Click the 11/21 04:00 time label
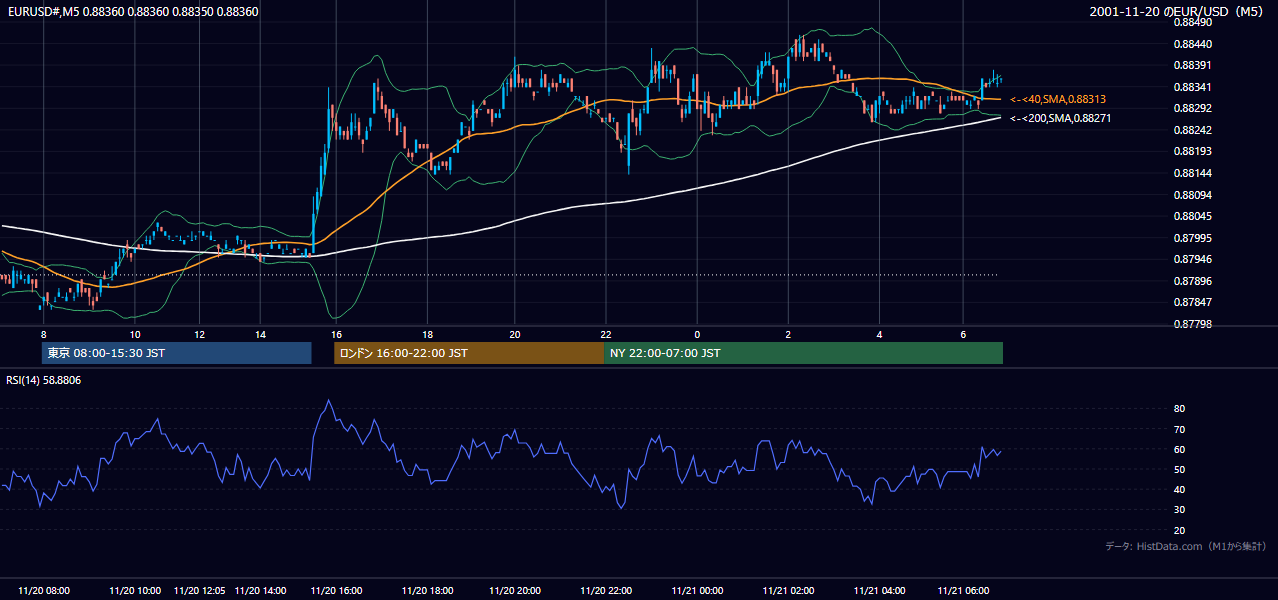The height and width of the screenshot is (600, 1278). [x=880, y=591]
